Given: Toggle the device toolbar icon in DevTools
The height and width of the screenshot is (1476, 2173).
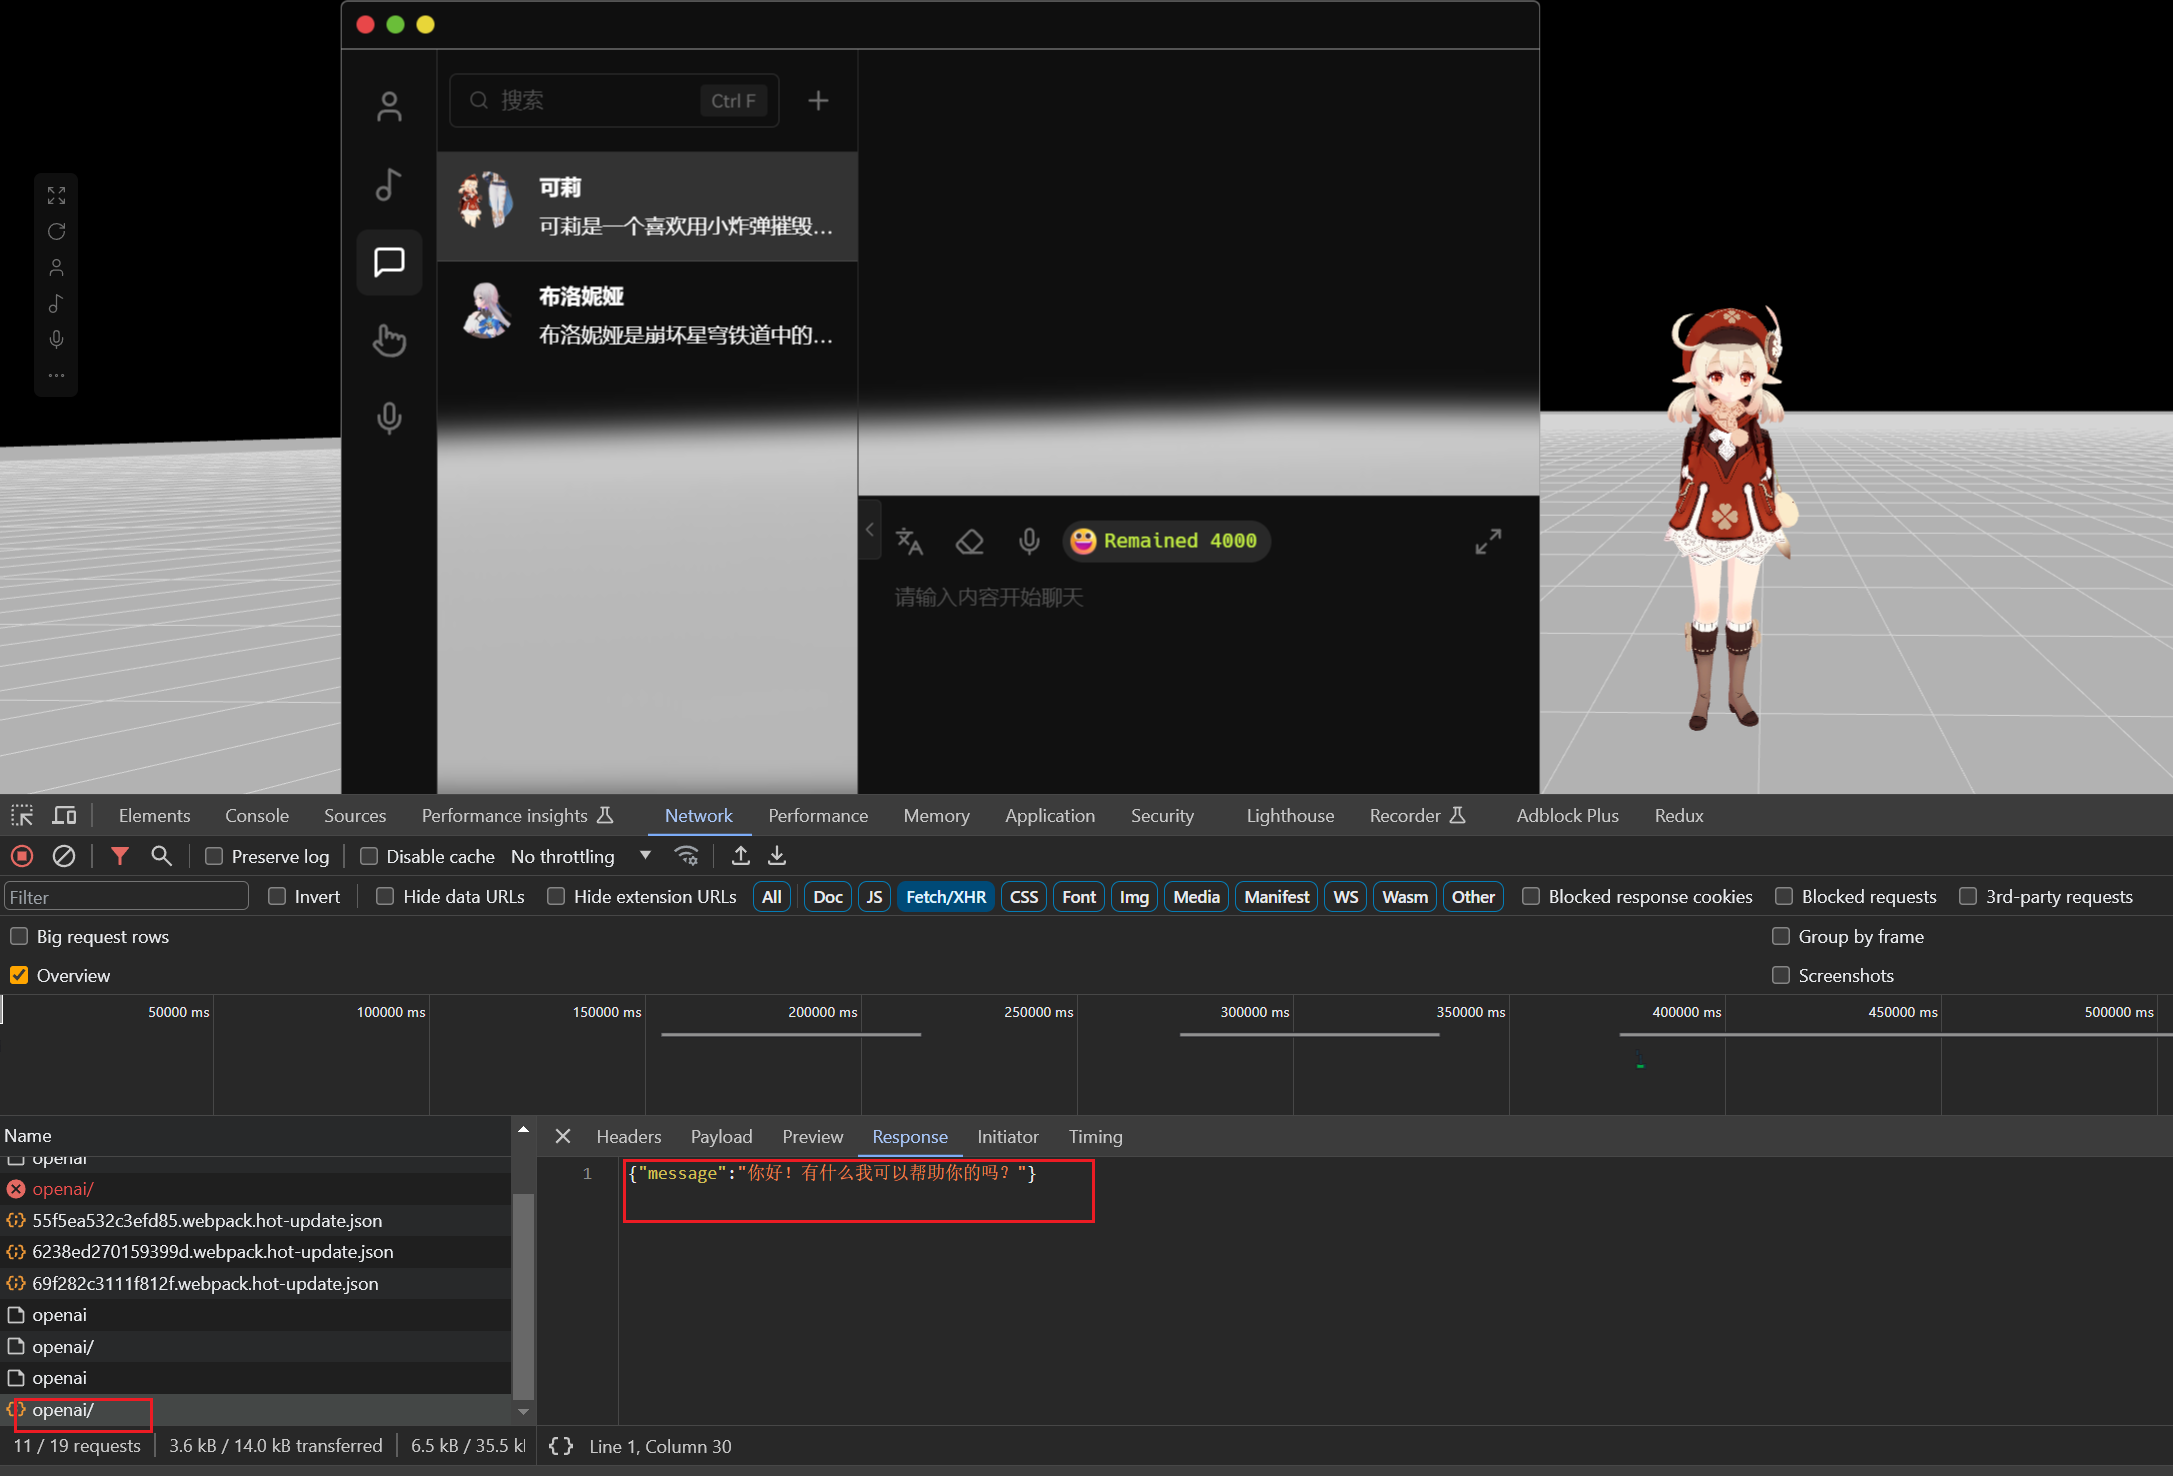Looking at the screenshot, I should pos(64,816).
